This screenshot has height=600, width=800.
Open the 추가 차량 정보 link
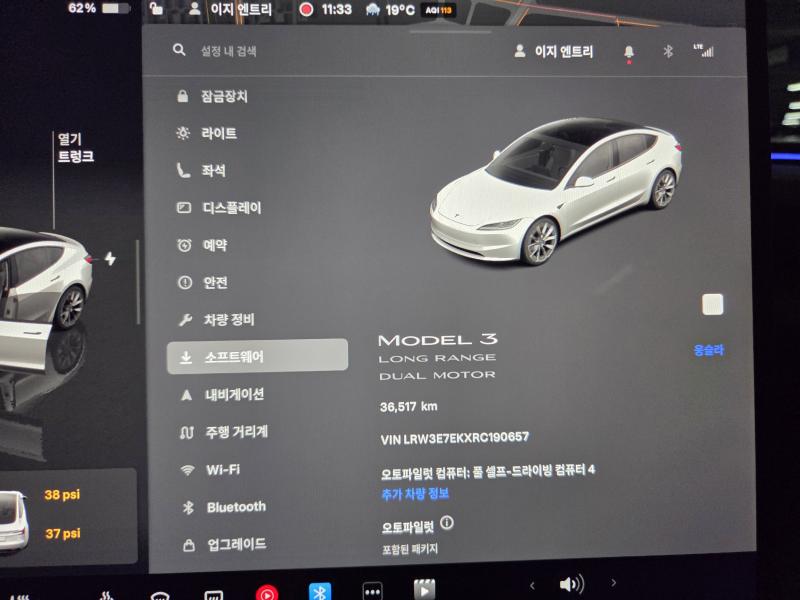pos(415,494)
